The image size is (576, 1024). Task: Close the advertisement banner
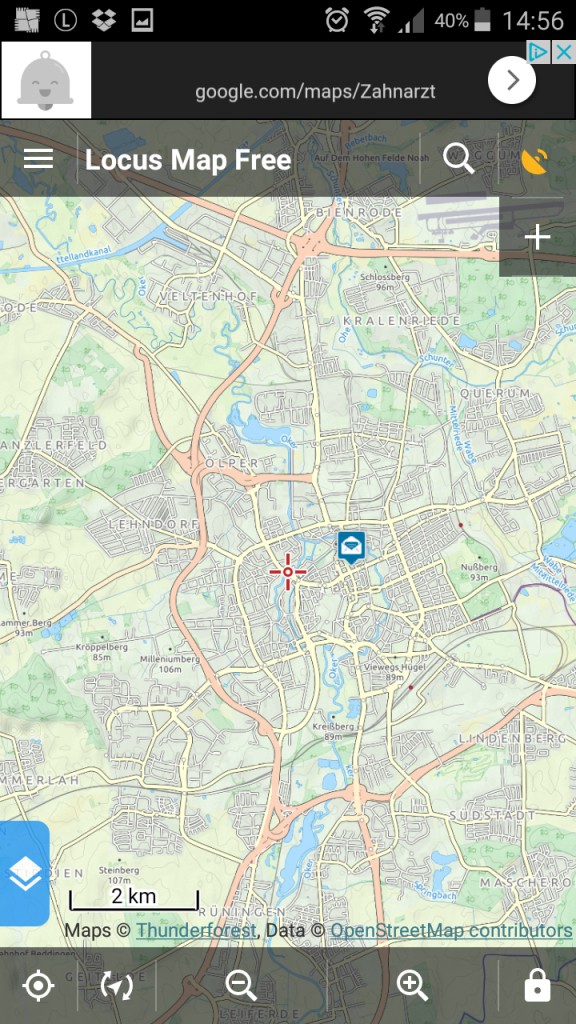coord(564,52)
